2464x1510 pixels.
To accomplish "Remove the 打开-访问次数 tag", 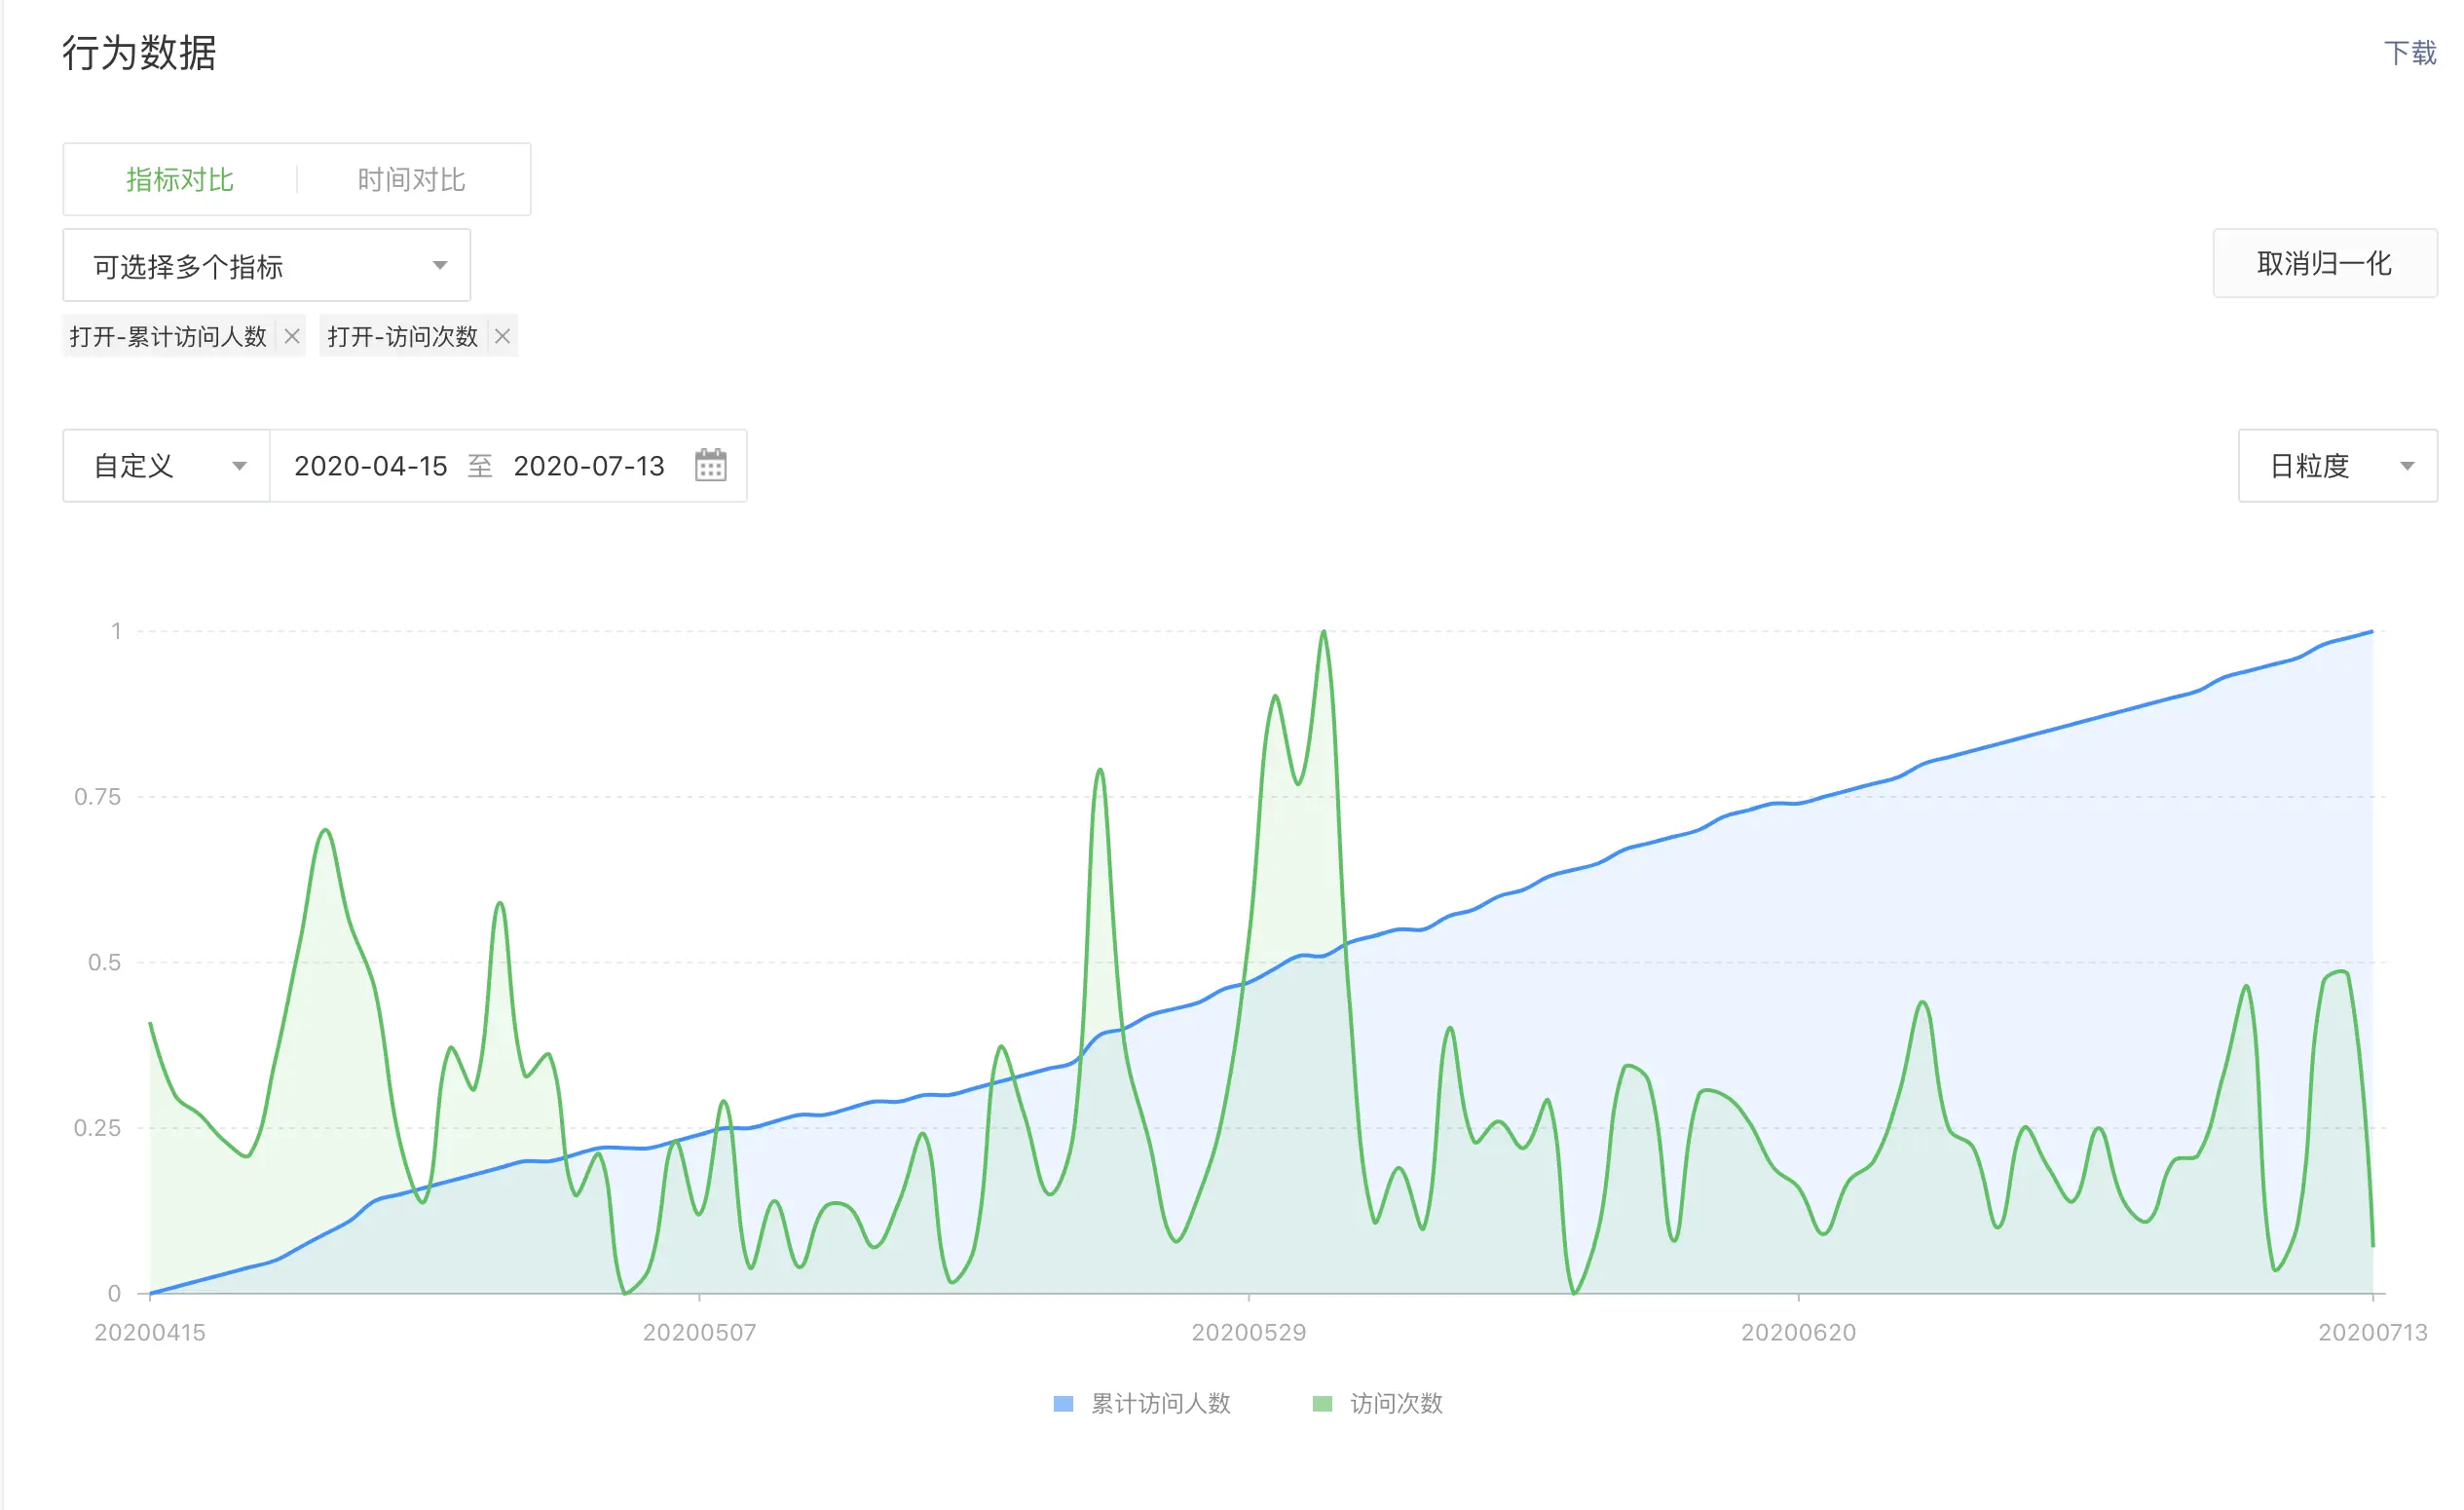I will pos(503,337).
